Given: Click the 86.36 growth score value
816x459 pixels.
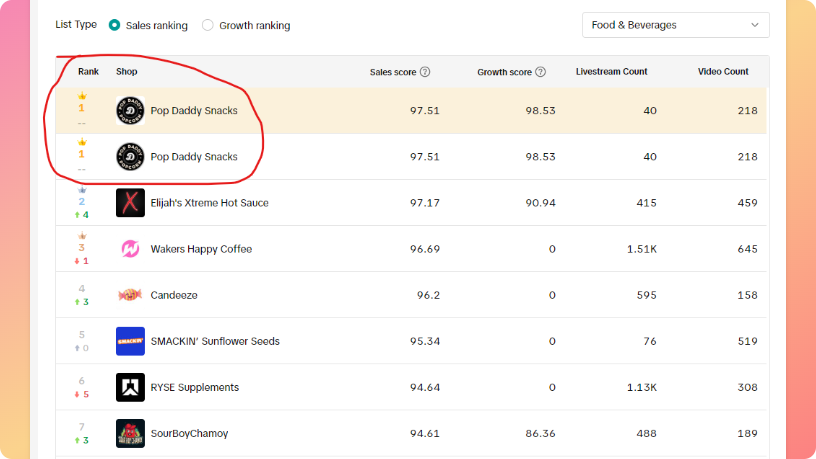Looking at the screenshot, I should pos(540,434).
